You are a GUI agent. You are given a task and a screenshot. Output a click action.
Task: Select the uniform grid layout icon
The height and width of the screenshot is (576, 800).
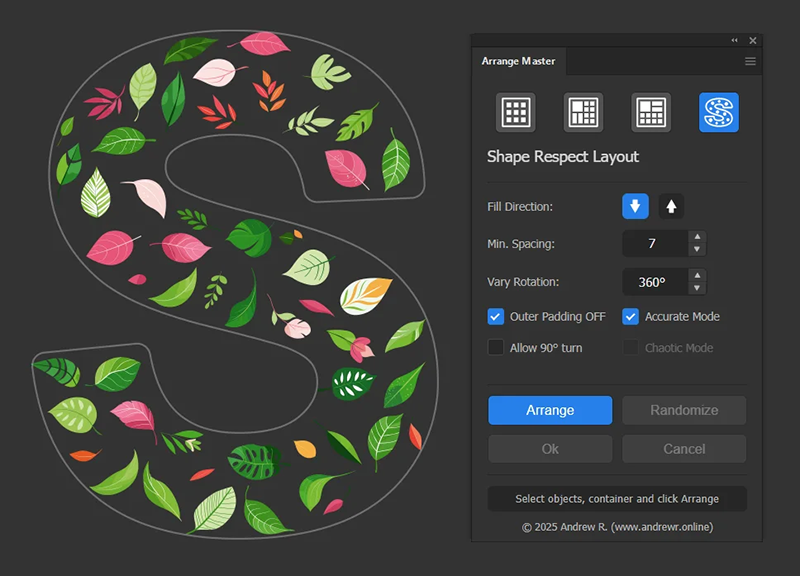(x=516, y=113)
